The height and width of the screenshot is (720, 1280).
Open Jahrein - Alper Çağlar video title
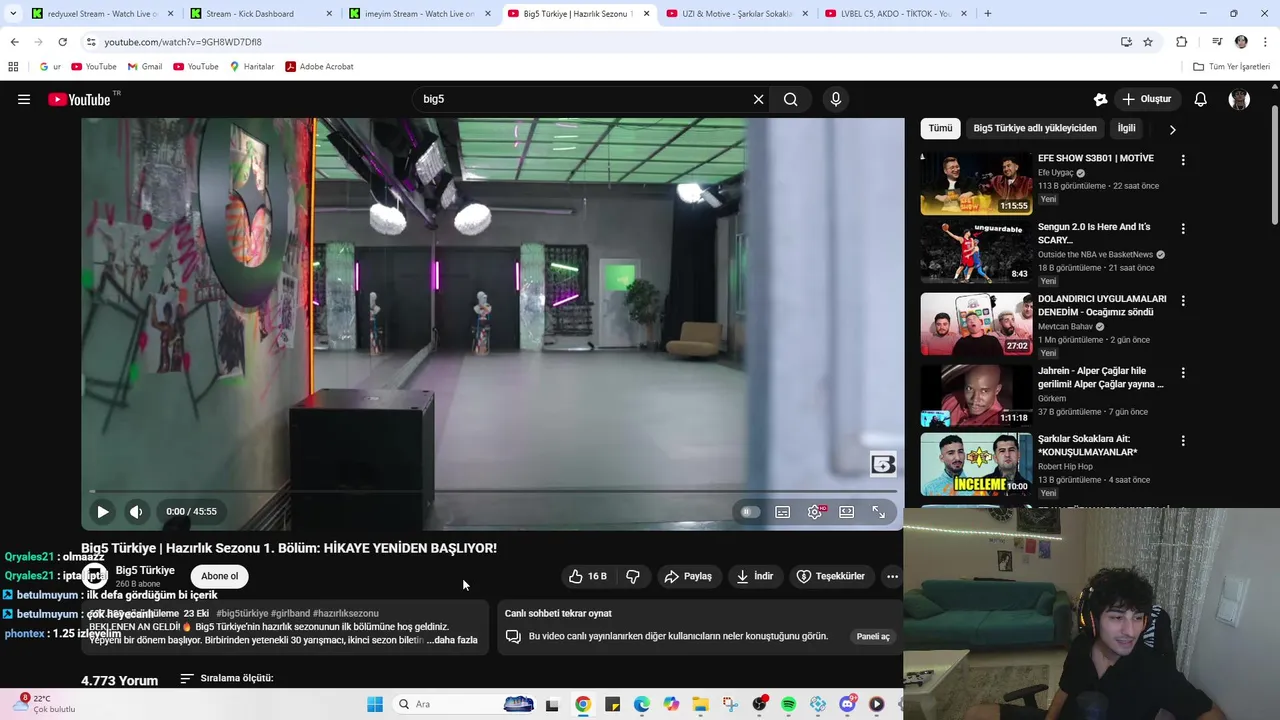(1101, 377)
